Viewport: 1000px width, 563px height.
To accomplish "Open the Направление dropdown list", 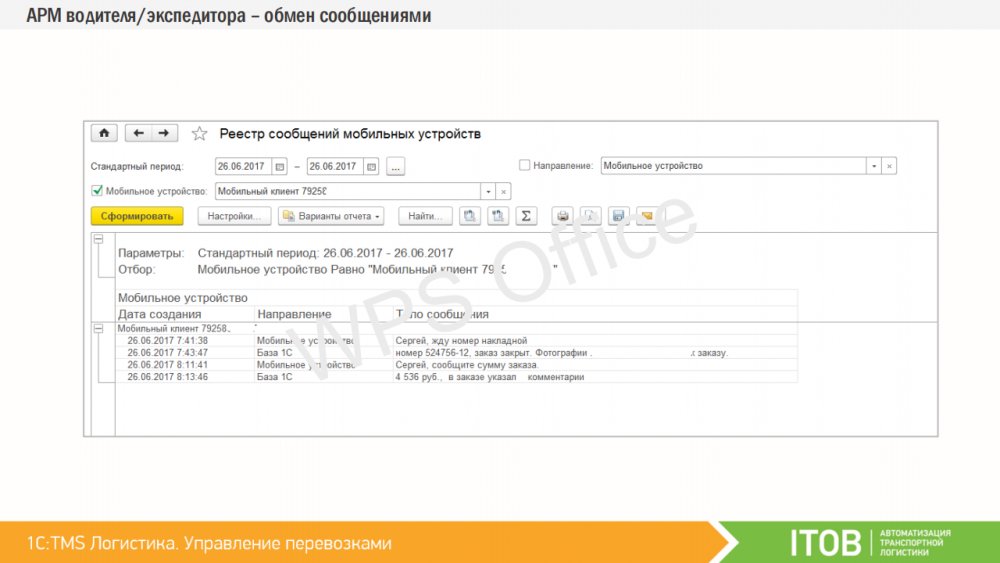I will (x=874, y=166).
